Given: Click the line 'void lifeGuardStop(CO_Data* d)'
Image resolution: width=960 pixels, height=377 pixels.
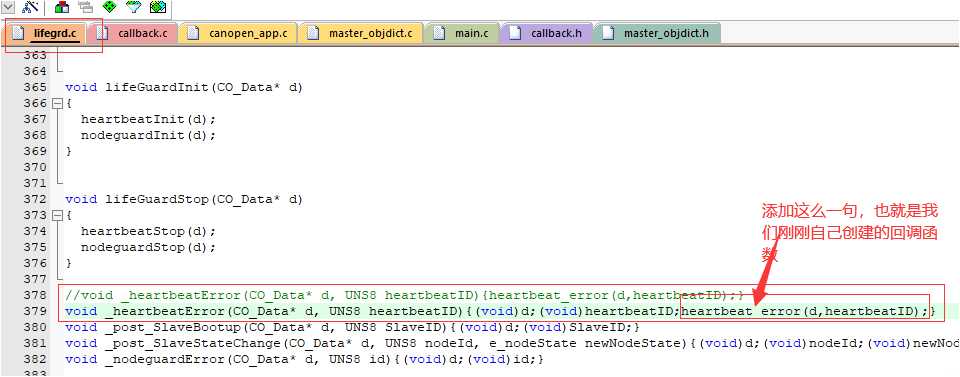Looking at the screenshot, I should tap(184, 199).
